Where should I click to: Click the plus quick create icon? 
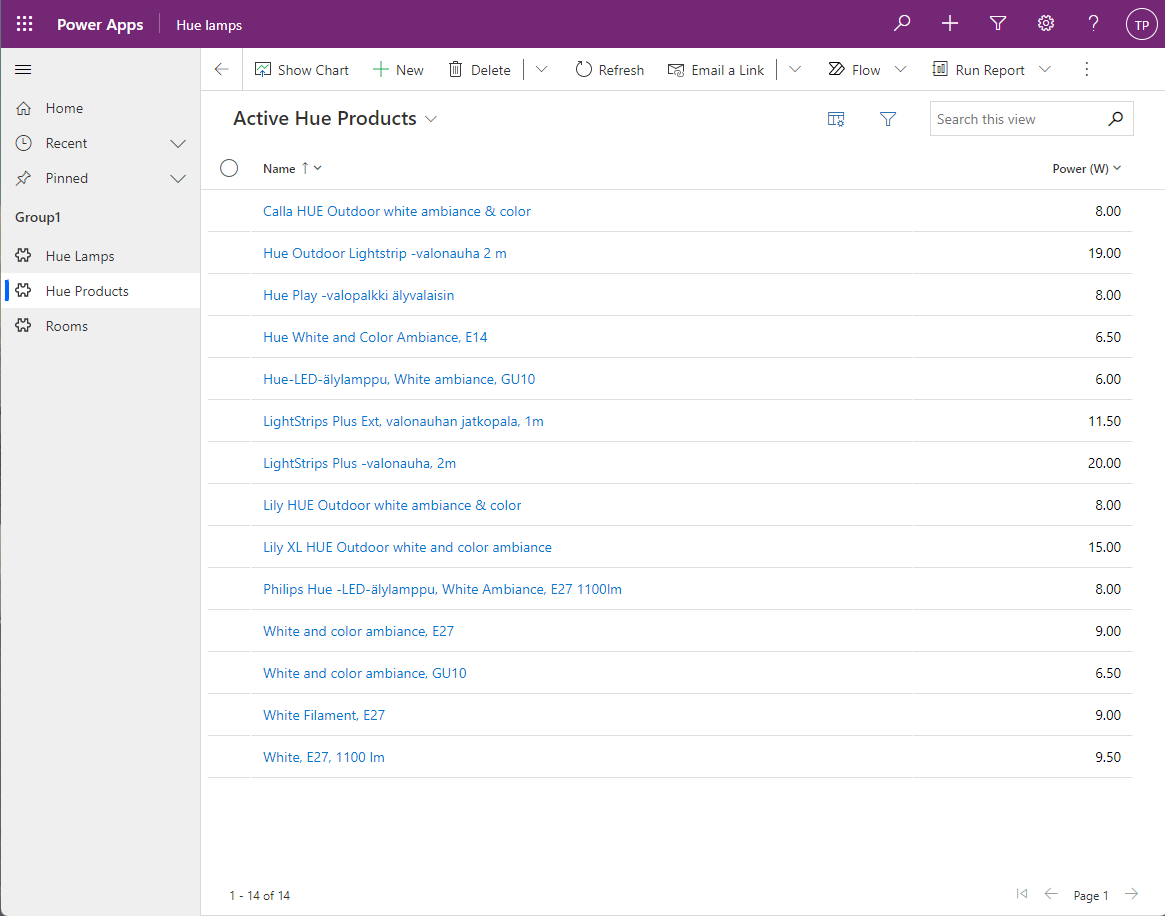point(950,24)
